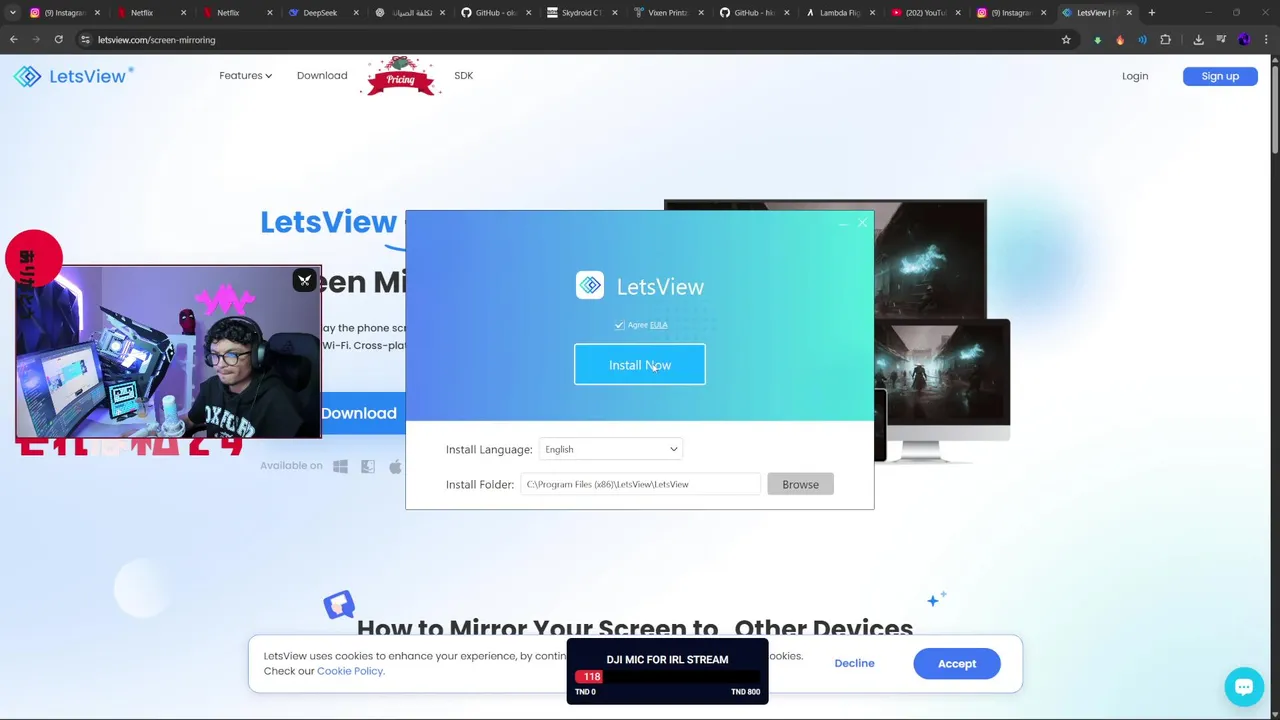Image resolution: width=1280 pixels, height=720 pixels.
Task: Switch to the YouTube tab
Action: [x=926, y=13]
